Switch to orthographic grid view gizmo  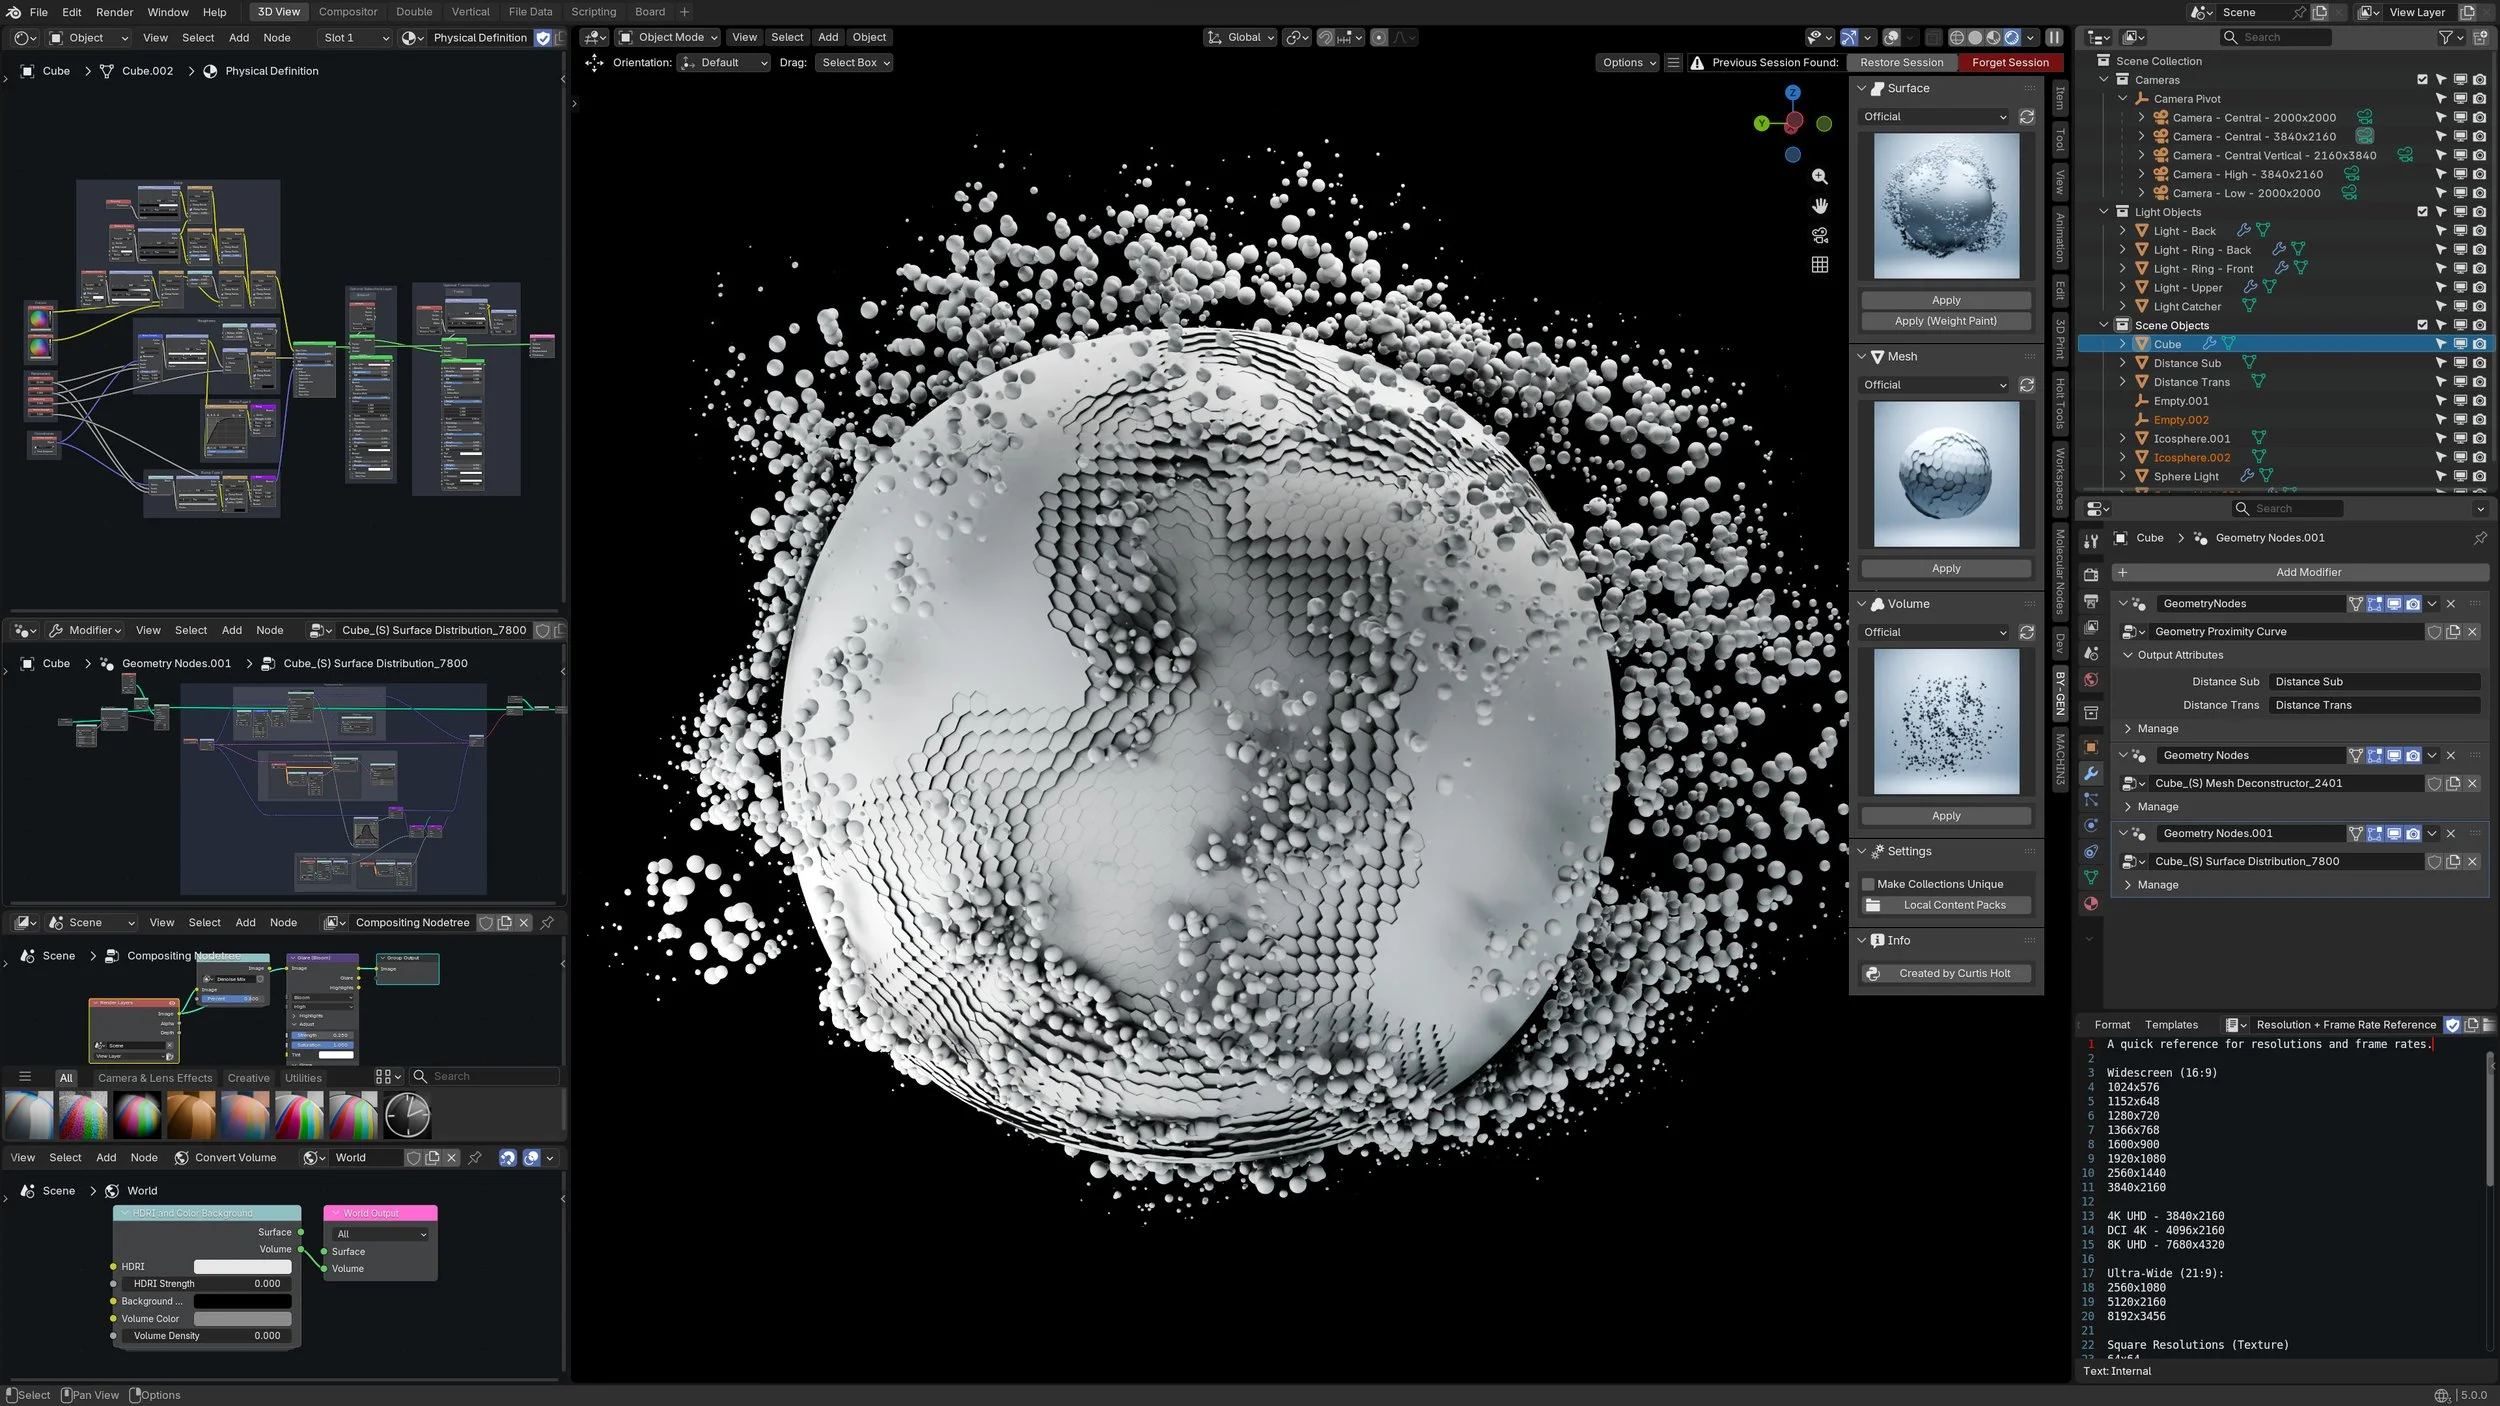pos(1819,265)
